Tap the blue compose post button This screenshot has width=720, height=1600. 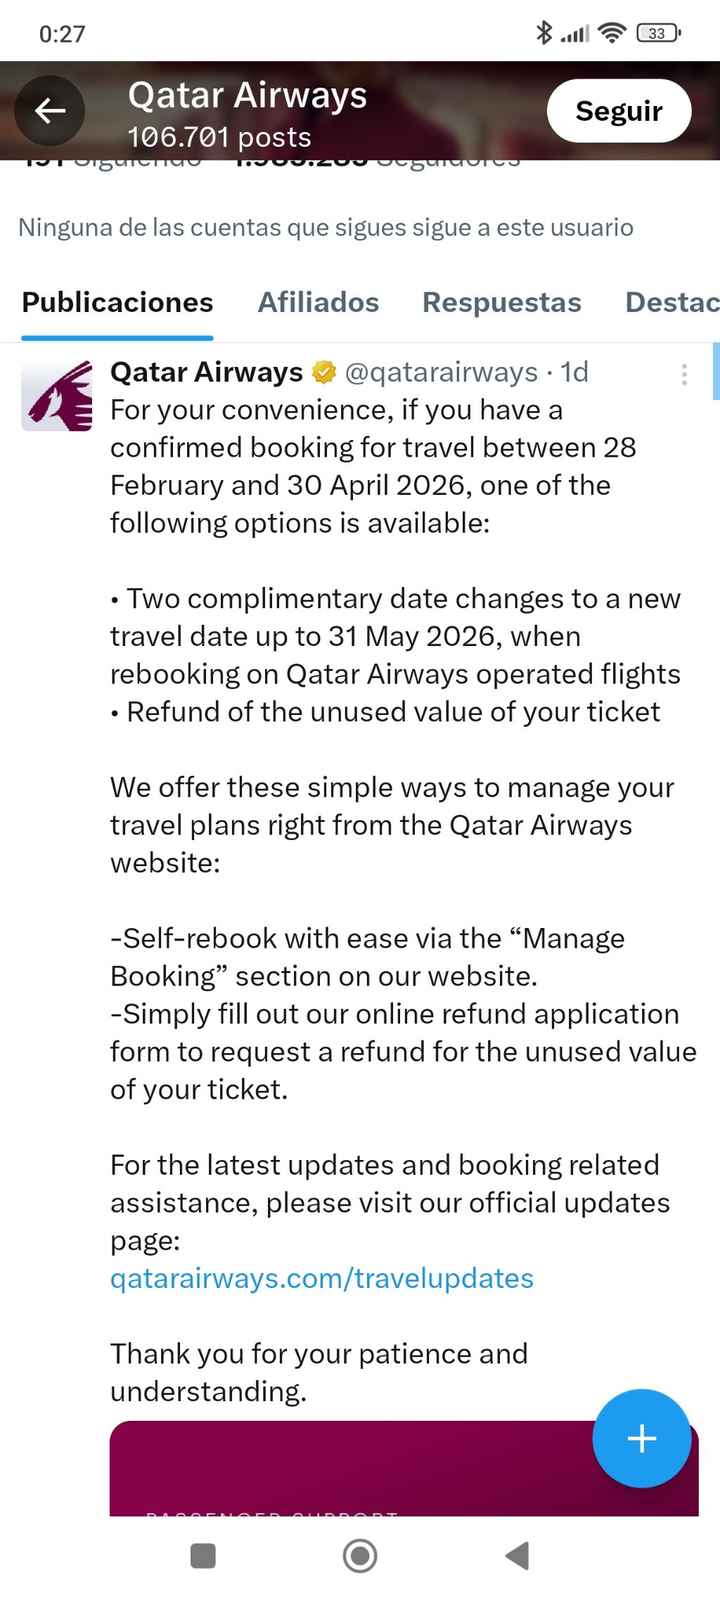tap(641, 1438)
